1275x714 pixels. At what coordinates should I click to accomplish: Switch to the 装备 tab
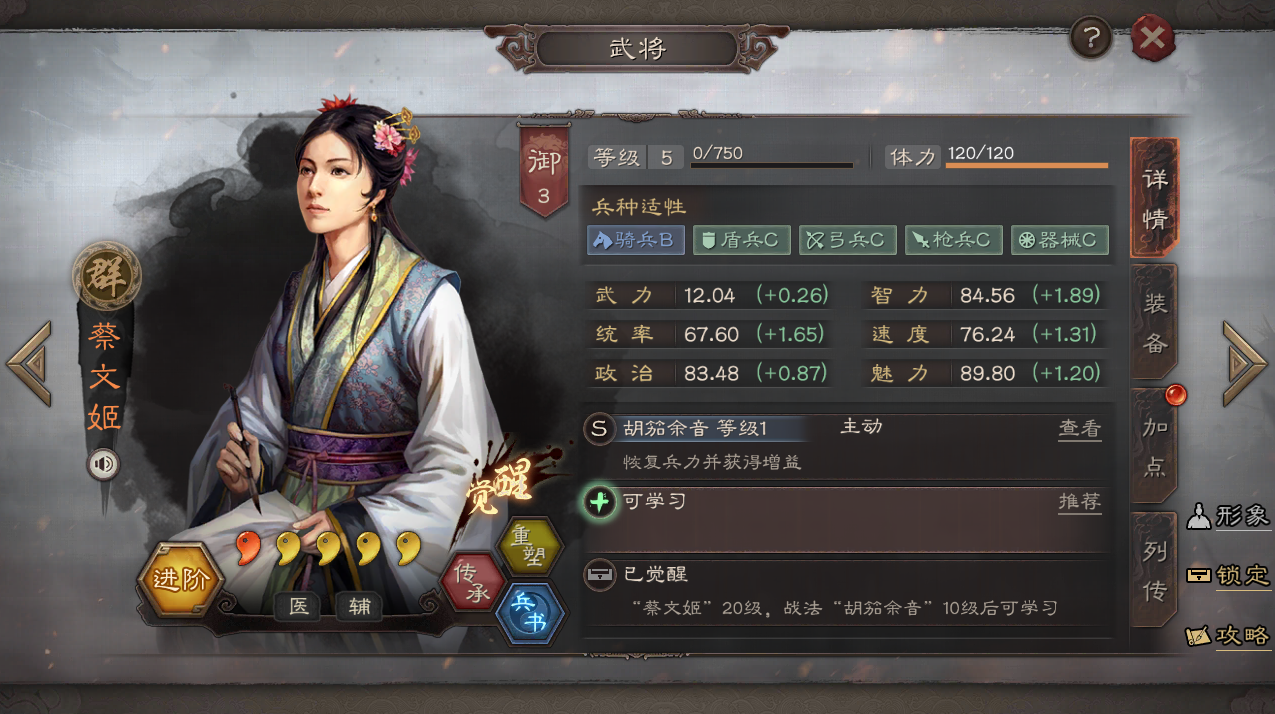1154,321
